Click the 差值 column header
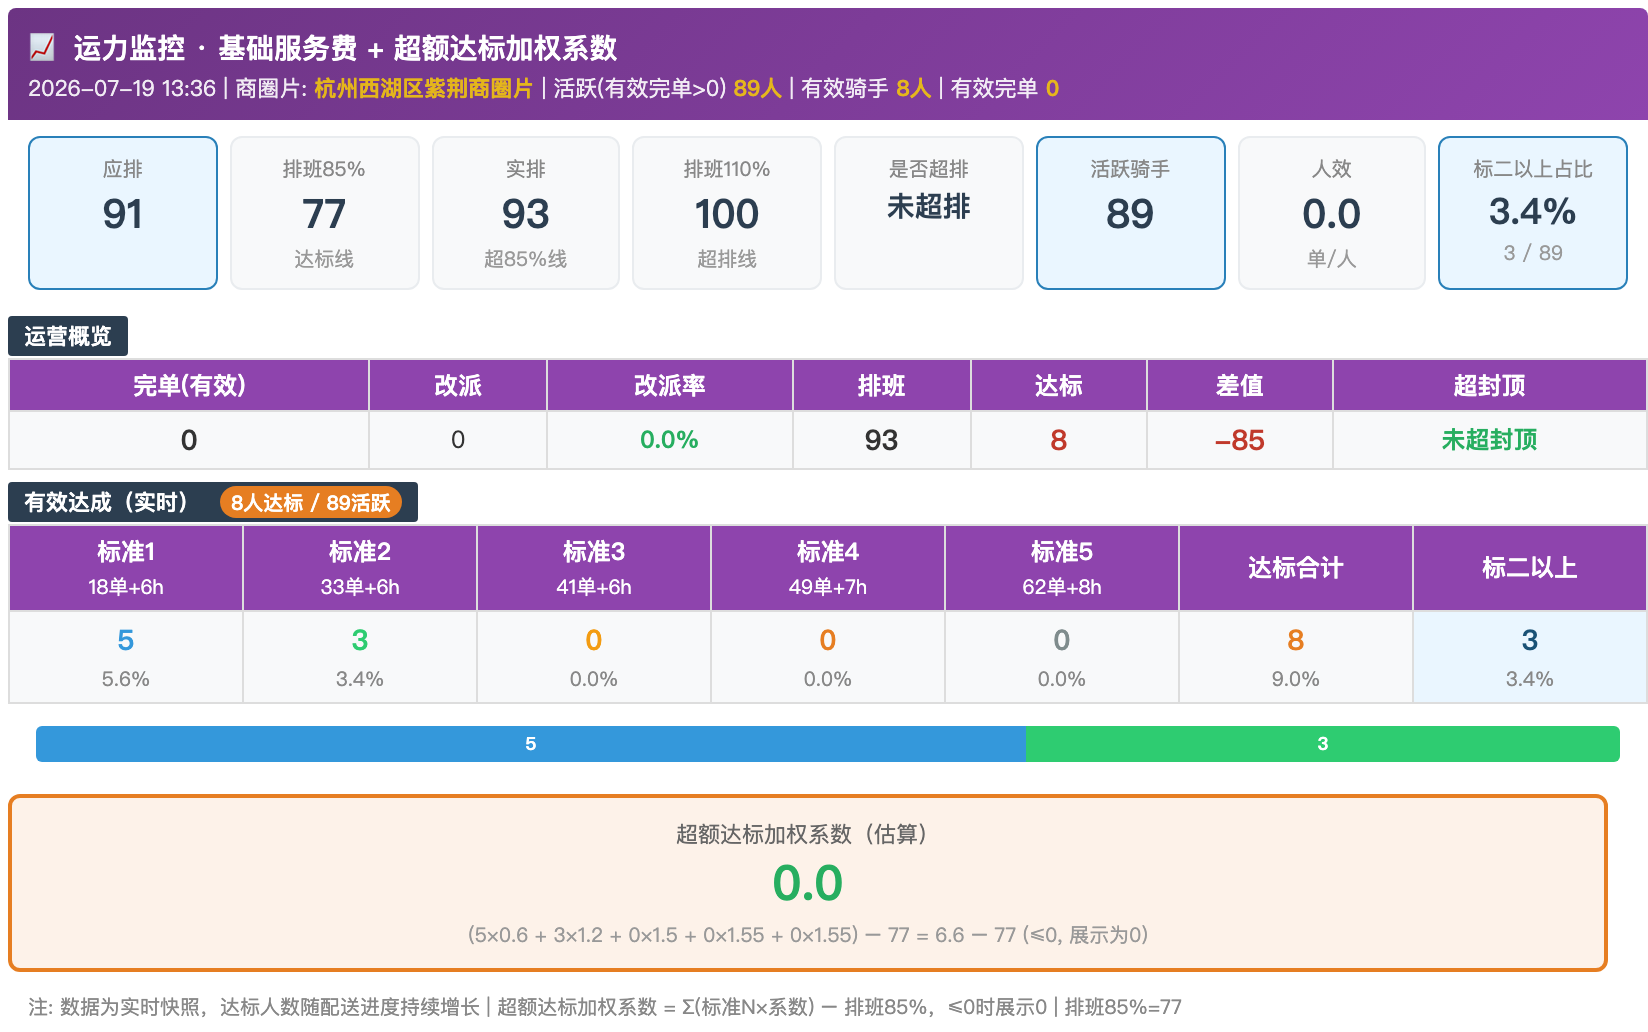Viewport: 1648px width, 1032px height. (1240, 385)
